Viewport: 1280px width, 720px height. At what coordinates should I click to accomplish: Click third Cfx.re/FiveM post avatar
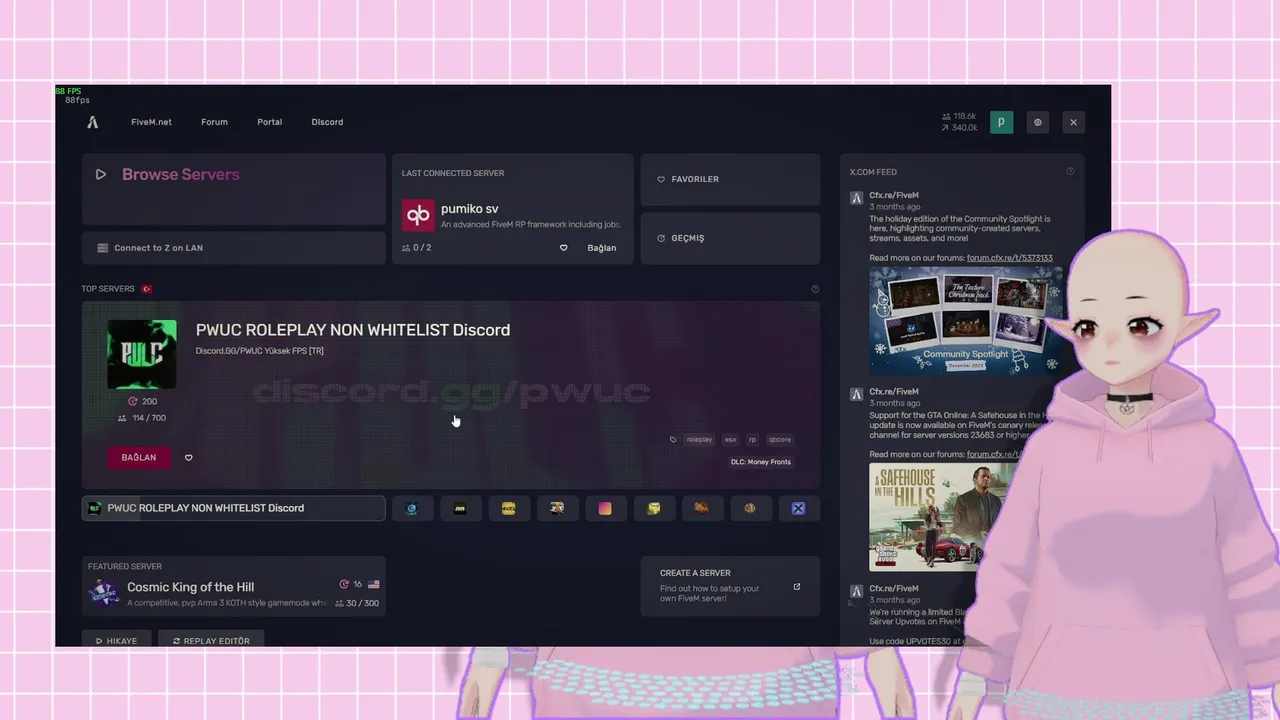(x=856, y=592)
